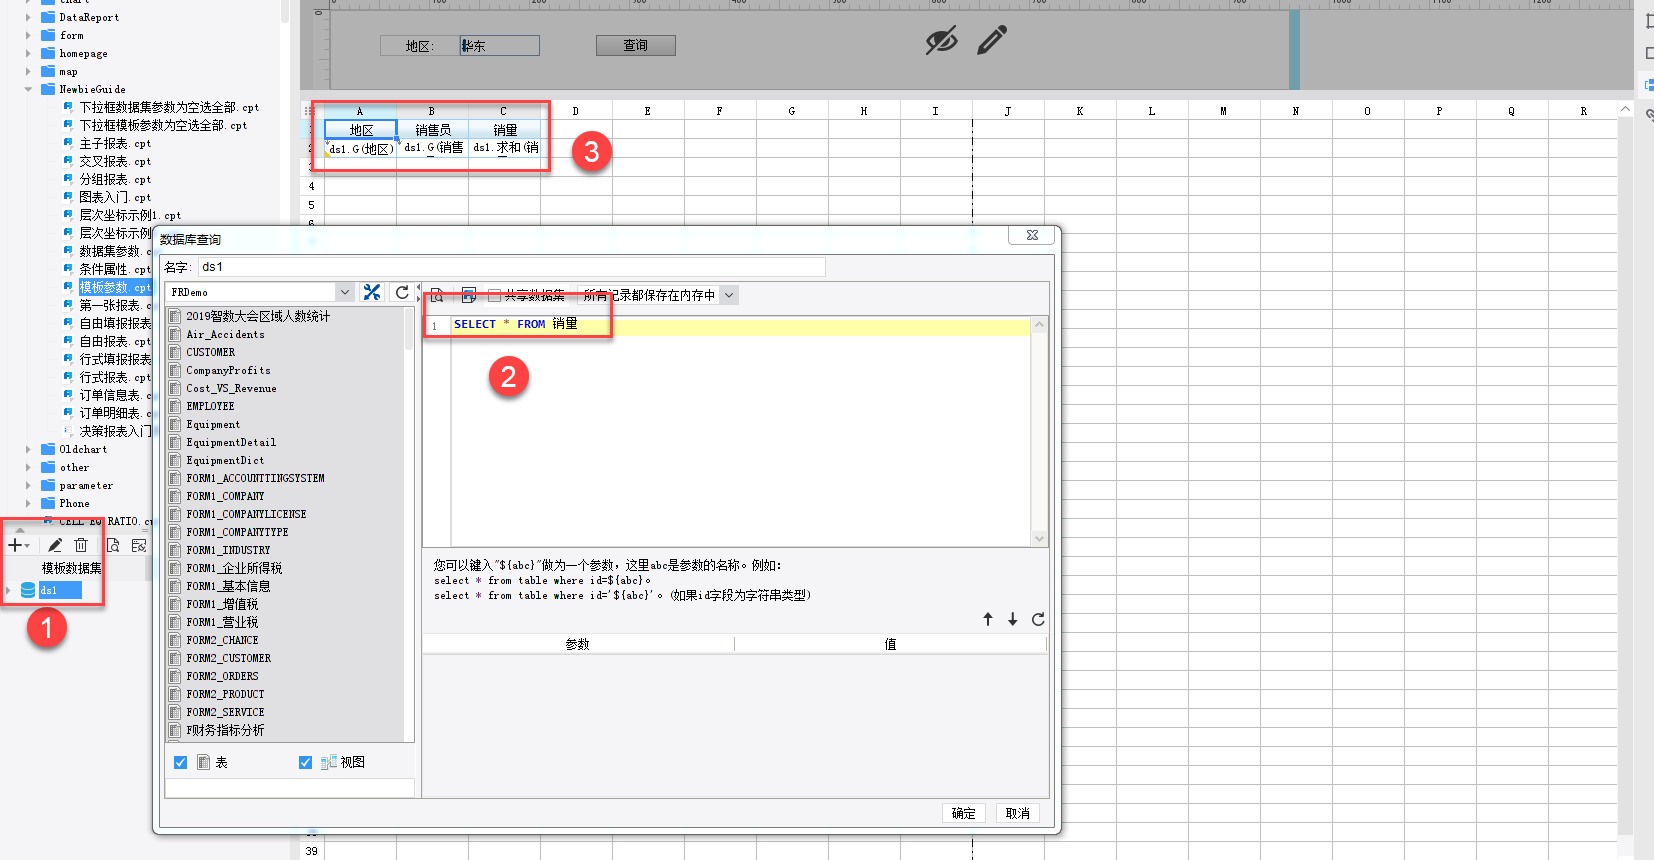Click the table search field at bottom of list
The height and width of the screenshot is (860, 1654).
290,788
